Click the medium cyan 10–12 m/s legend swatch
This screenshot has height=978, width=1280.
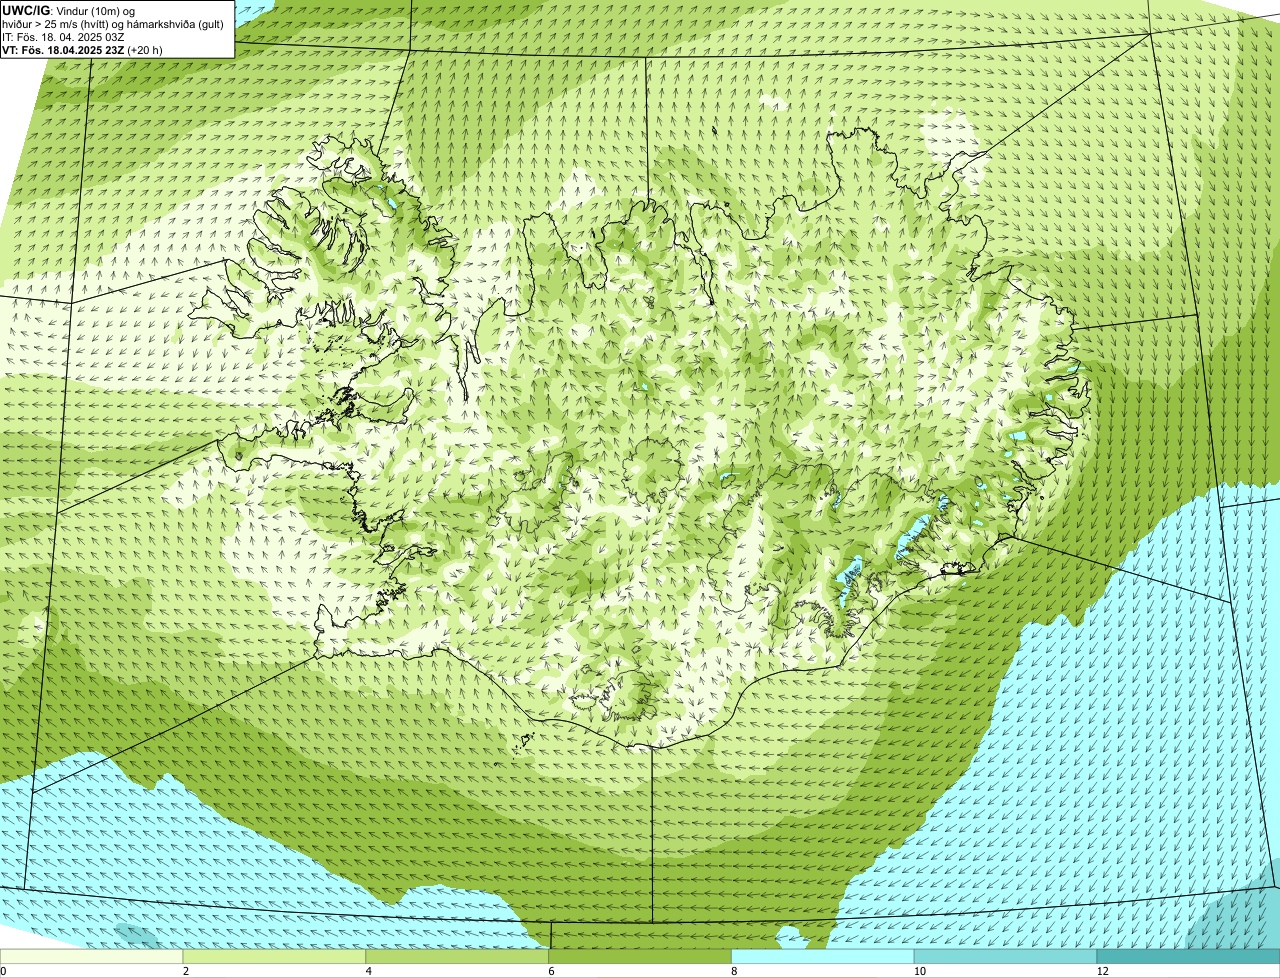coord(1006,957)
